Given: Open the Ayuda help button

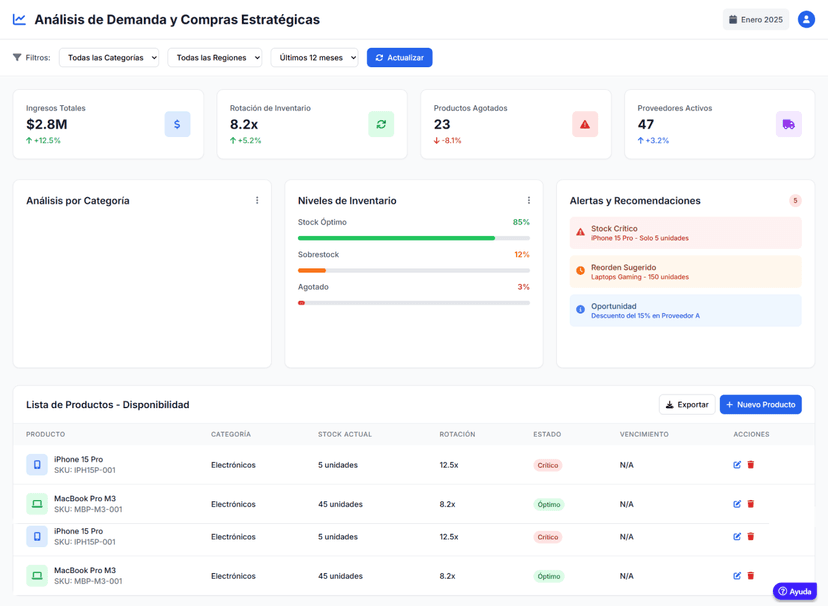Looking at the screenshot, I should (795, 591).
